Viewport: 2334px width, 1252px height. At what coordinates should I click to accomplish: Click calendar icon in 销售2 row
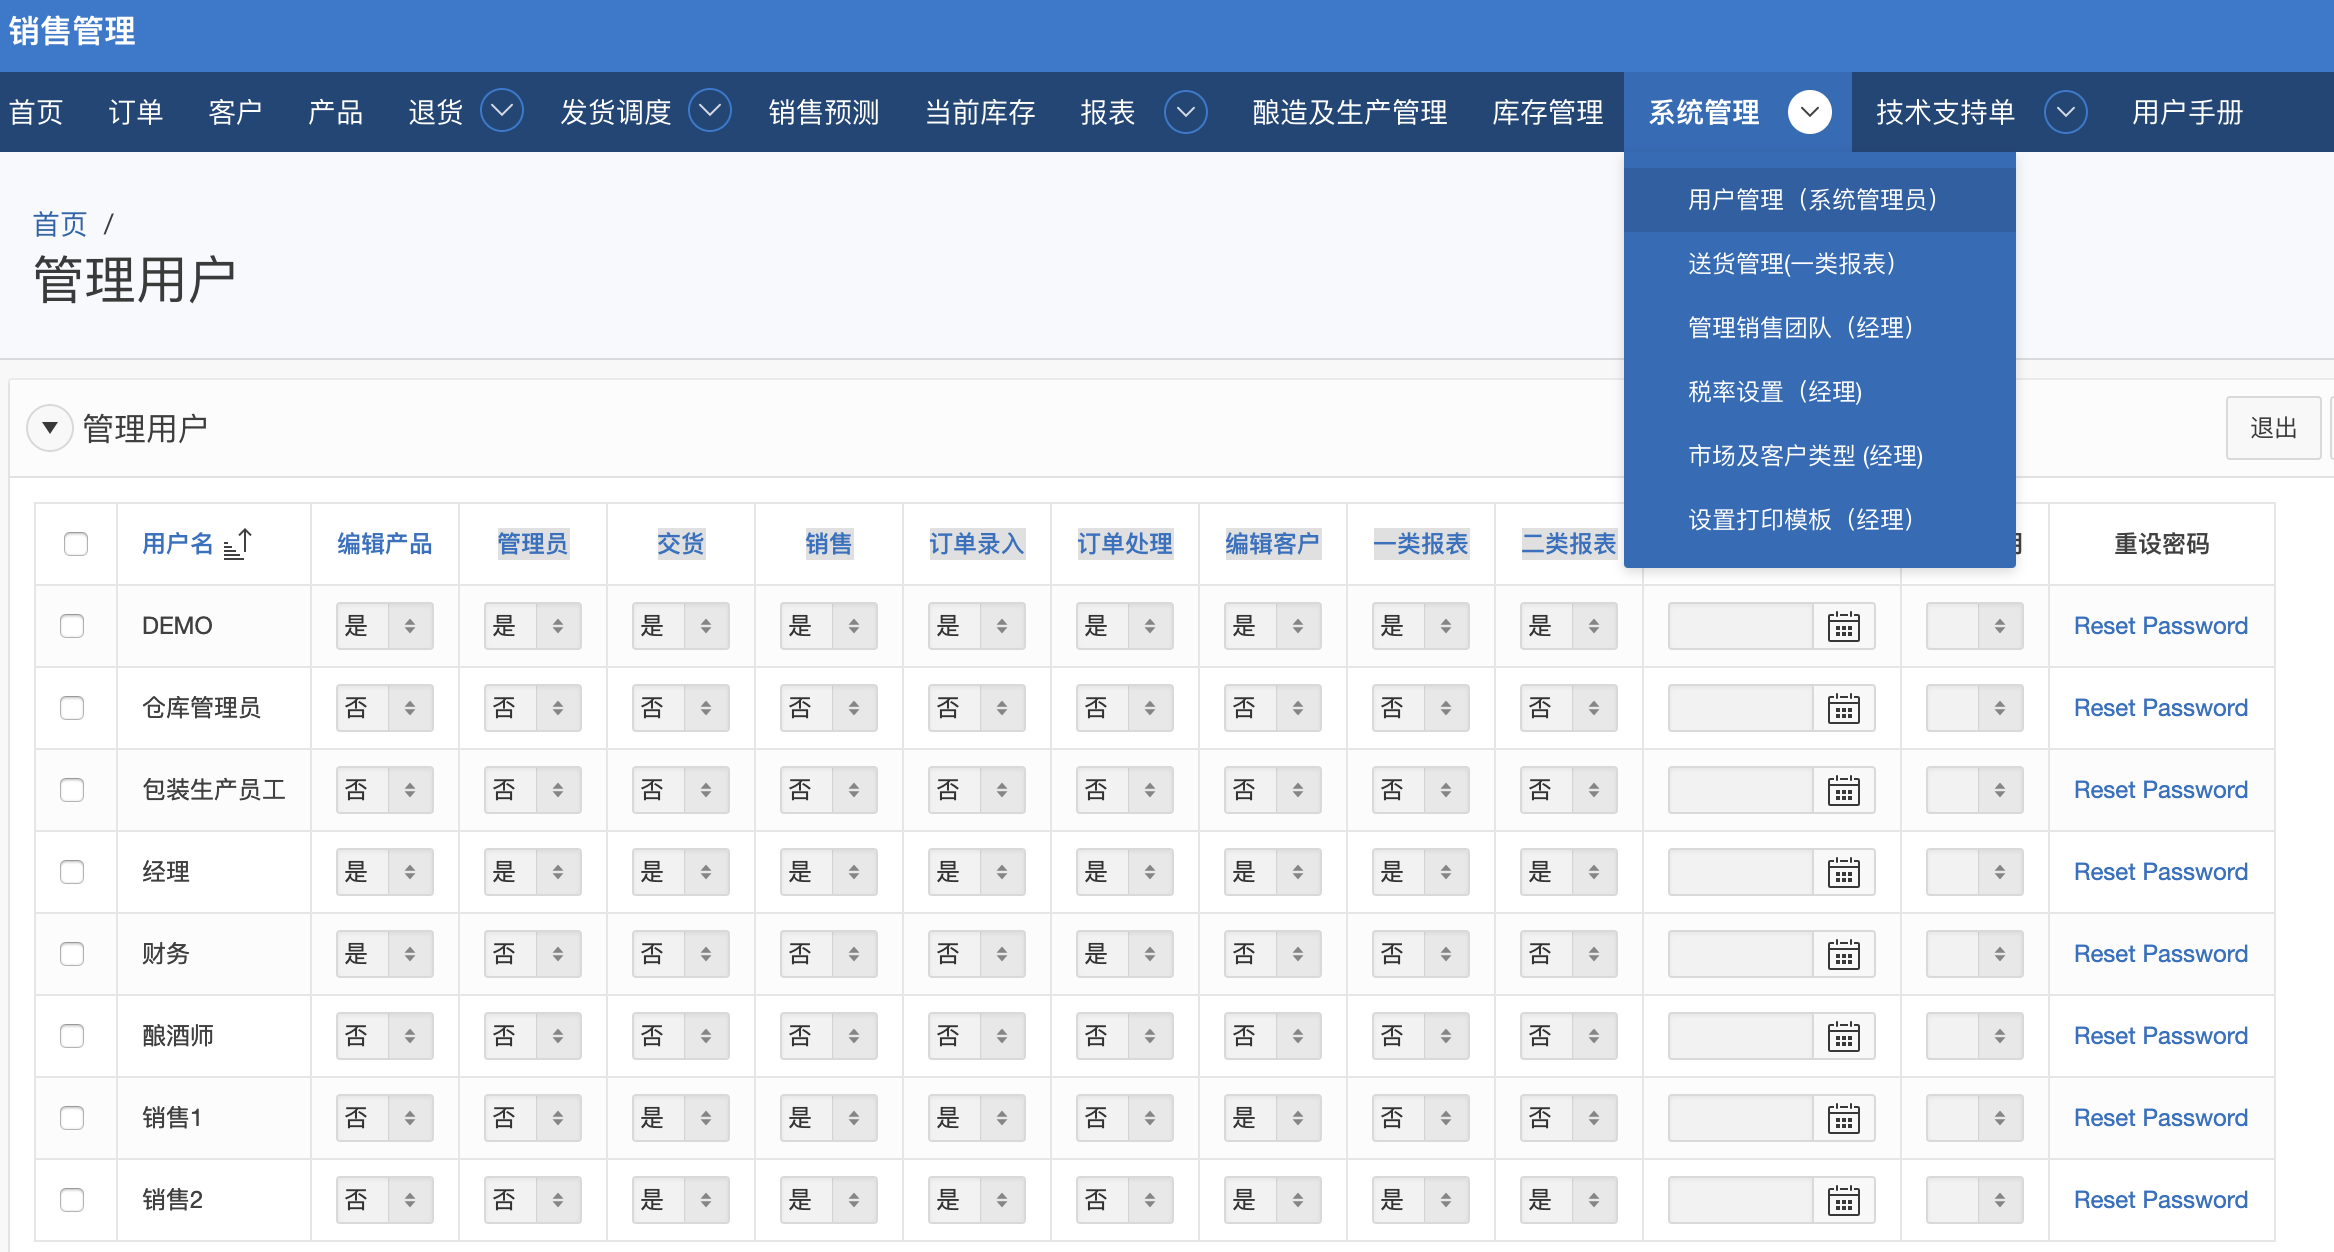pyautogui.click(x=1843, y=1201)
